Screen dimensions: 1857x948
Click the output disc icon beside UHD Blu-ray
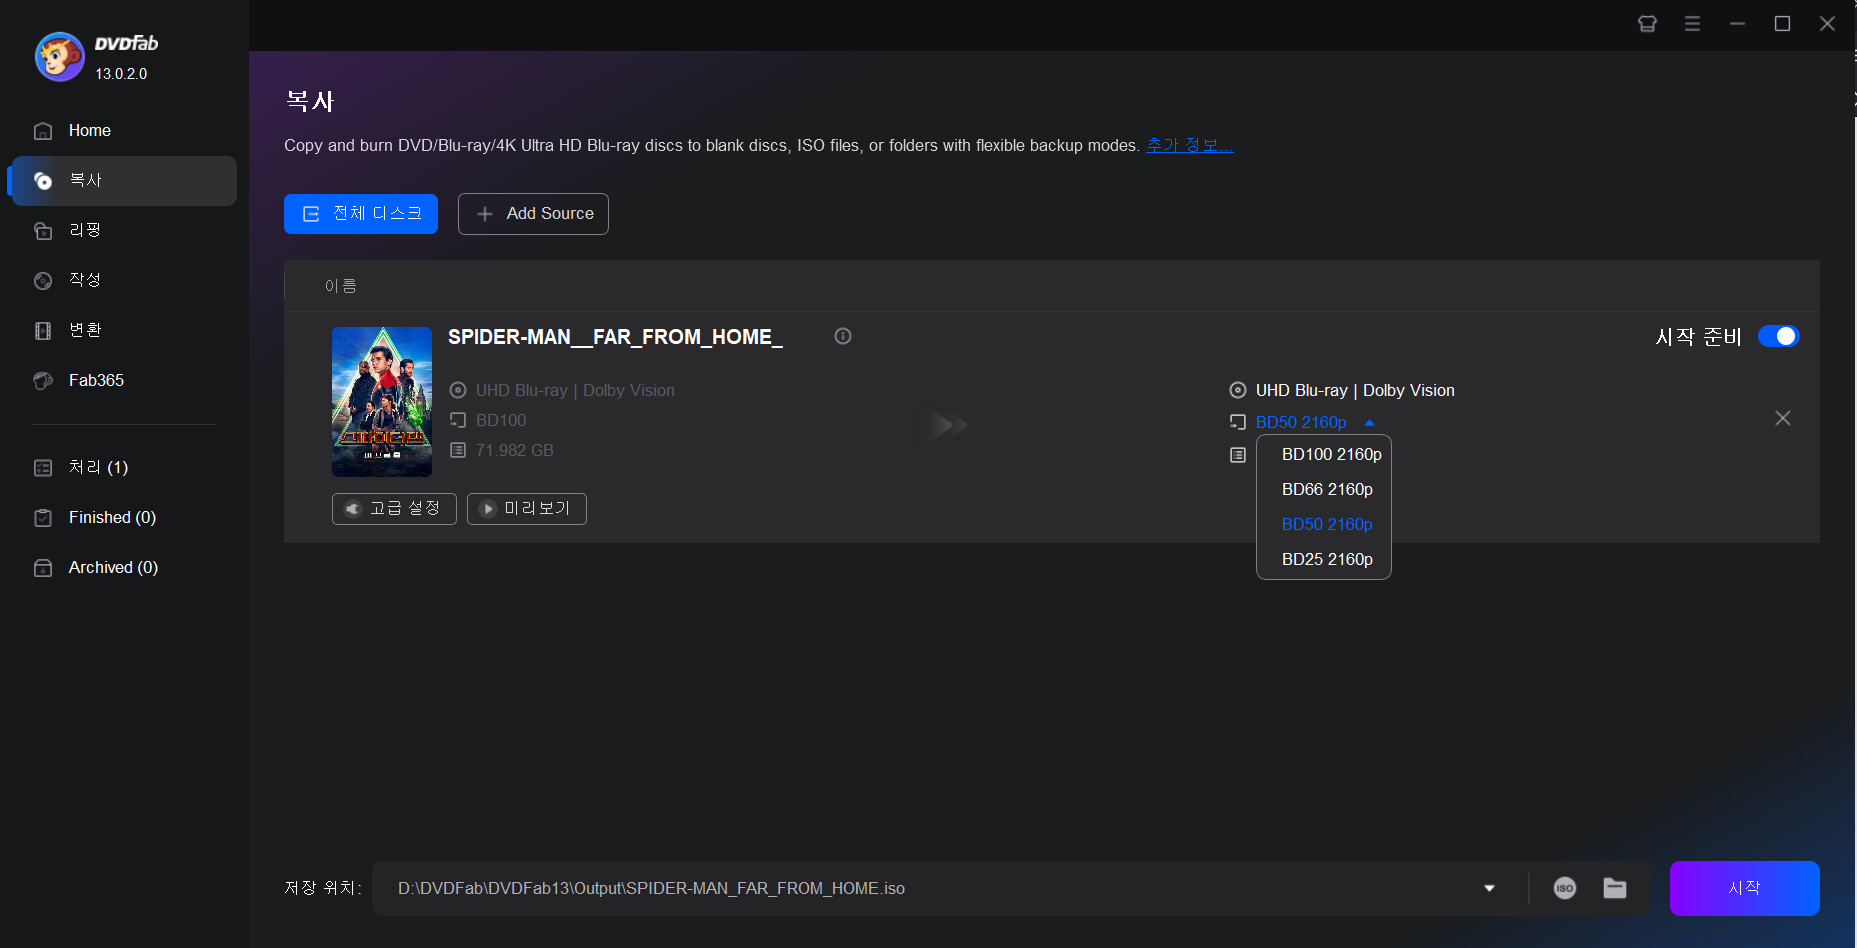(1238, 390)
